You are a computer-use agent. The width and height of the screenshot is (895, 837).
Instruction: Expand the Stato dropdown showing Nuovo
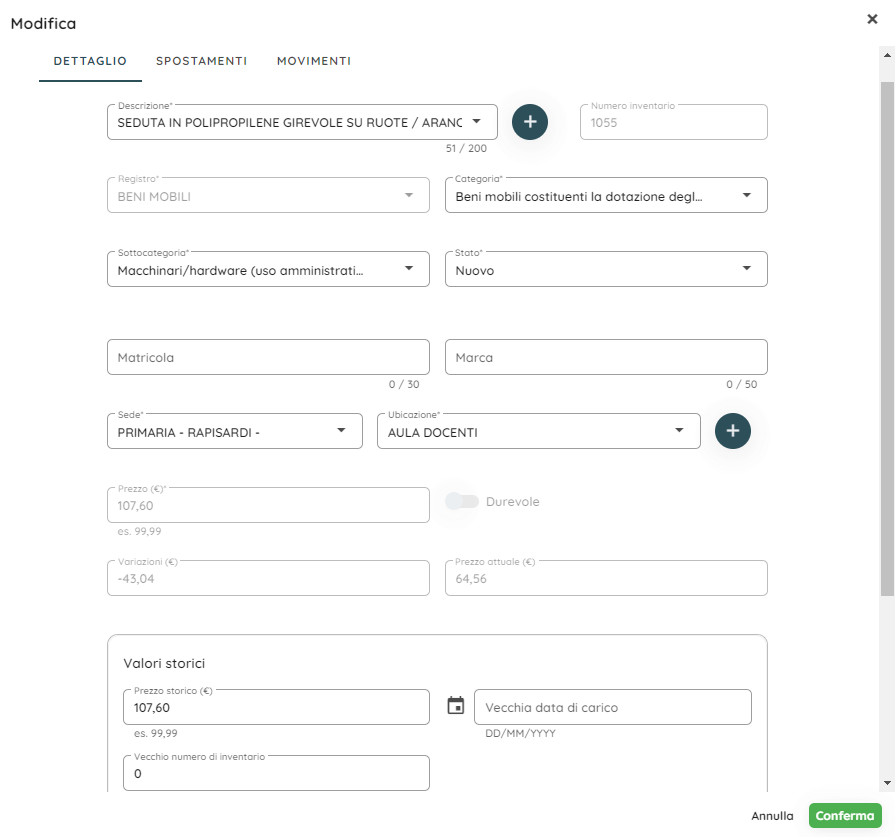pos(747,269)
